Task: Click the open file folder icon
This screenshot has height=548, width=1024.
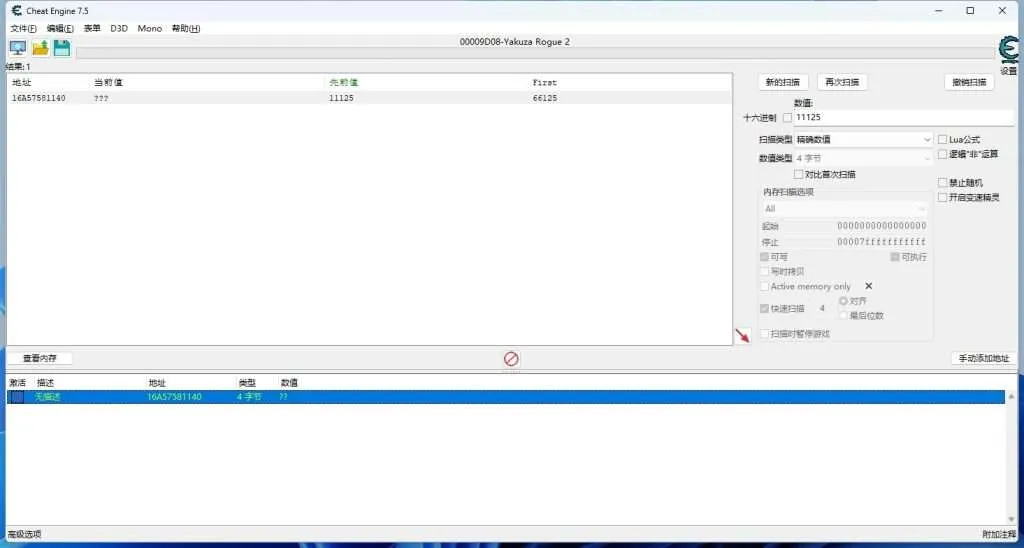Action: point(40,48)
